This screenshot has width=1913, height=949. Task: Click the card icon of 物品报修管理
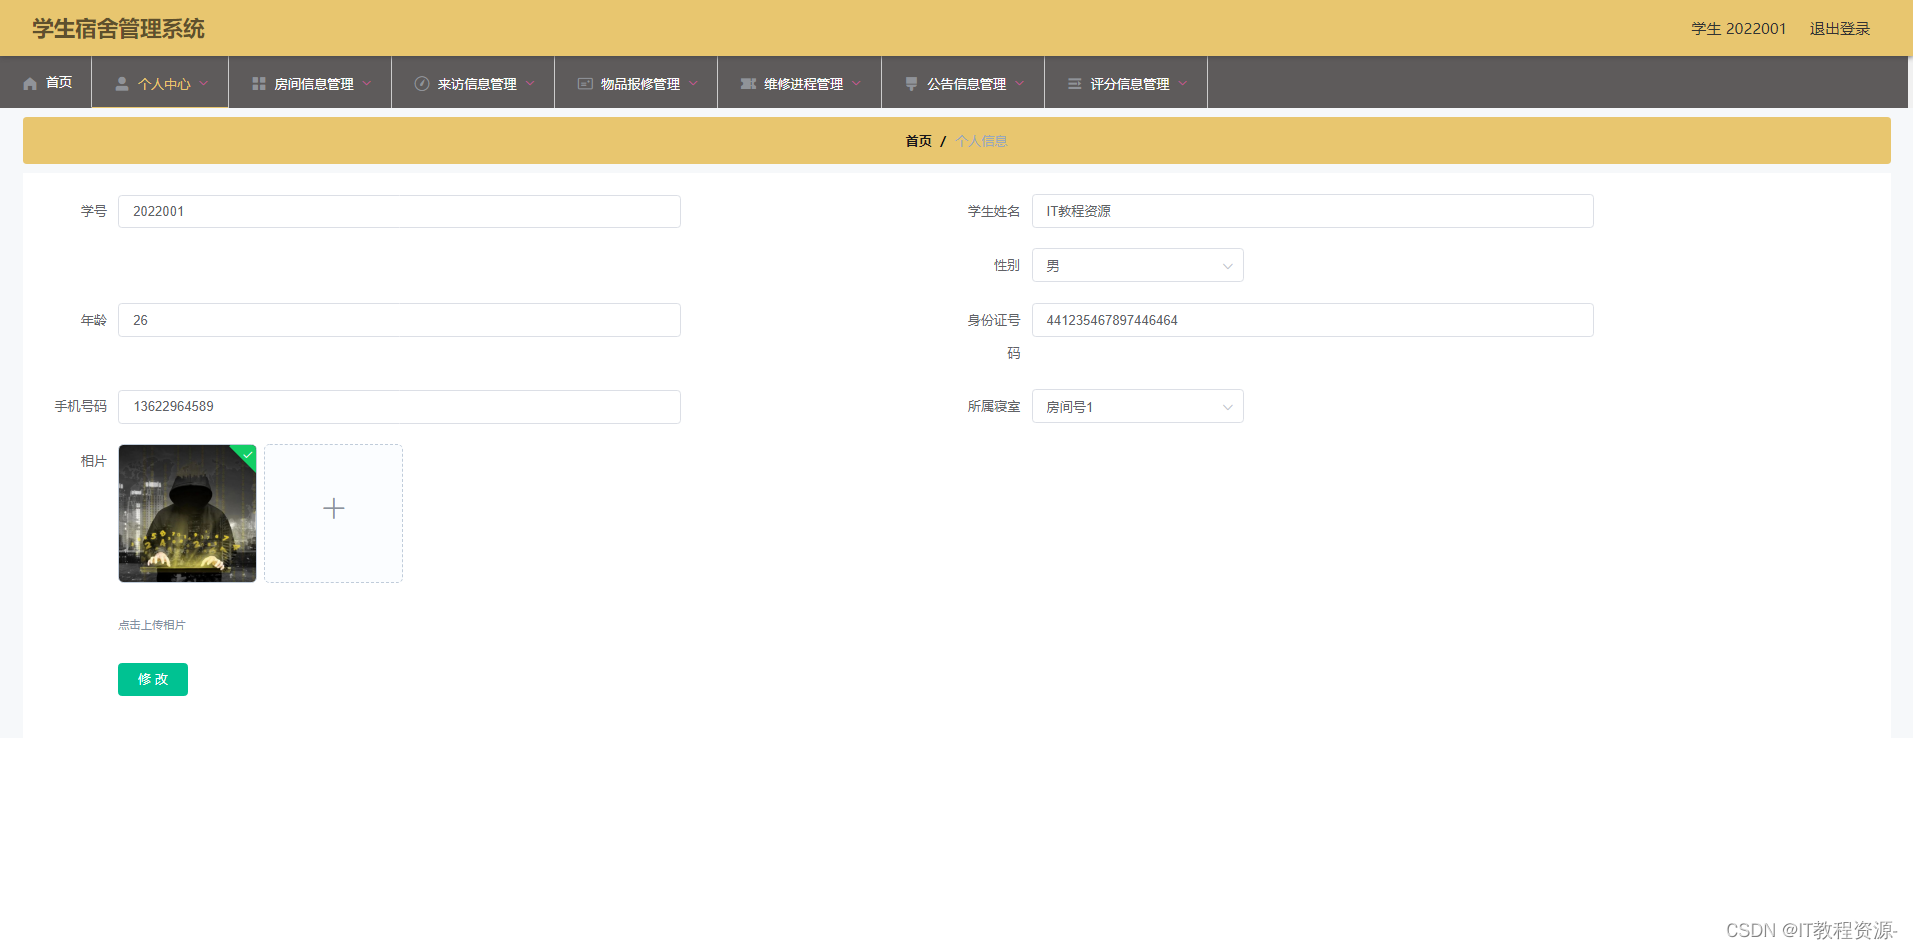585,84
